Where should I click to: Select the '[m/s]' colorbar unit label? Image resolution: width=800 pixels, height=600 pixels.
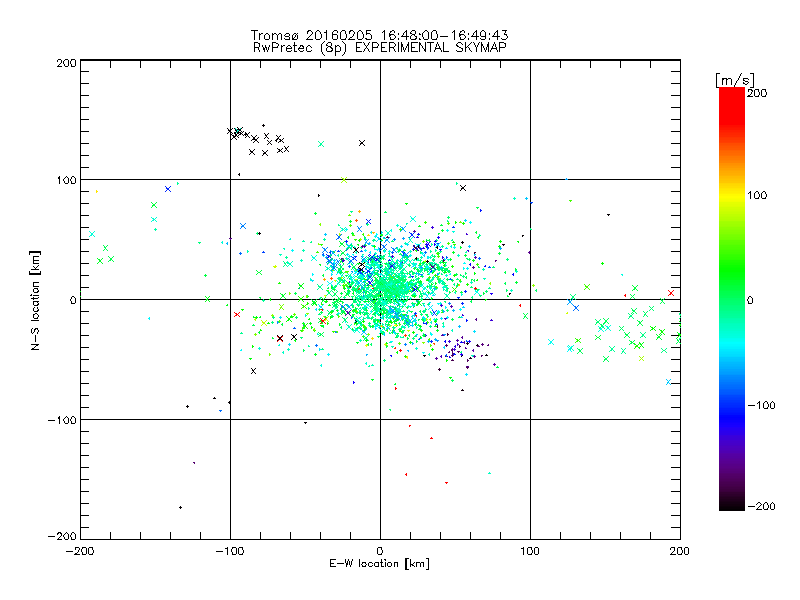pos(735,80)
